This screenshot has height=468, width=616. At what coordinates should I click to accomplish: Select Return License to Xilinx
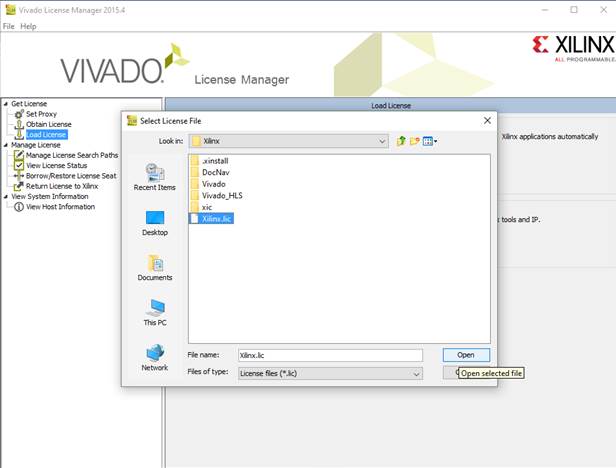62,186
